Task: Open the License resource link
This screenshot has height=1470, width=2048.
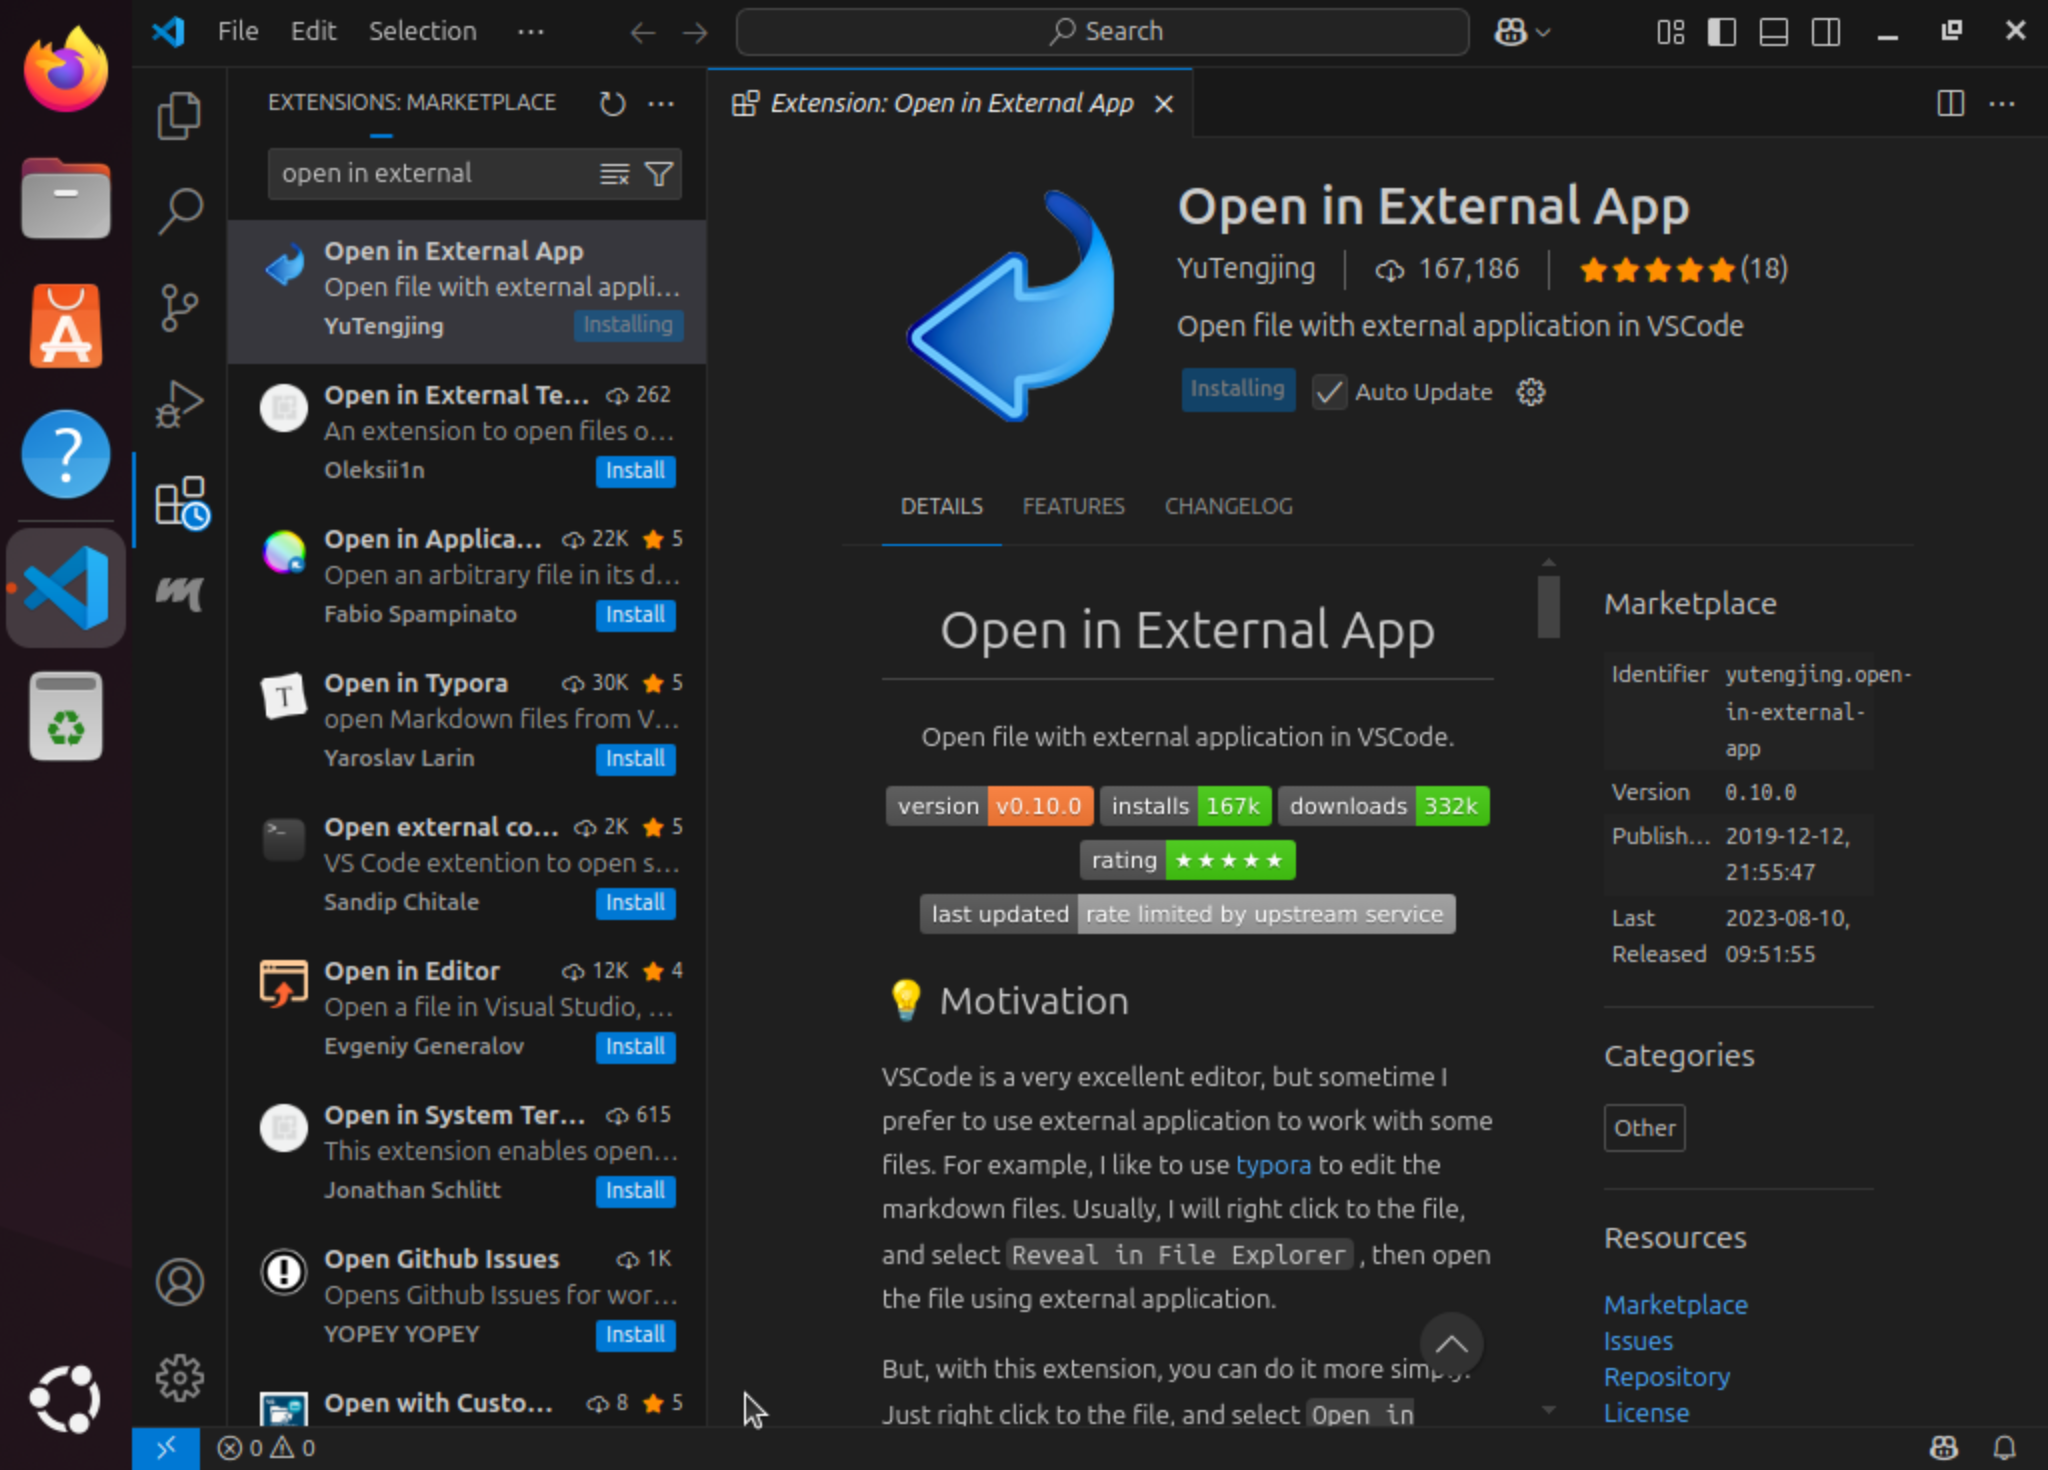Action: tap(1646, 1413)
